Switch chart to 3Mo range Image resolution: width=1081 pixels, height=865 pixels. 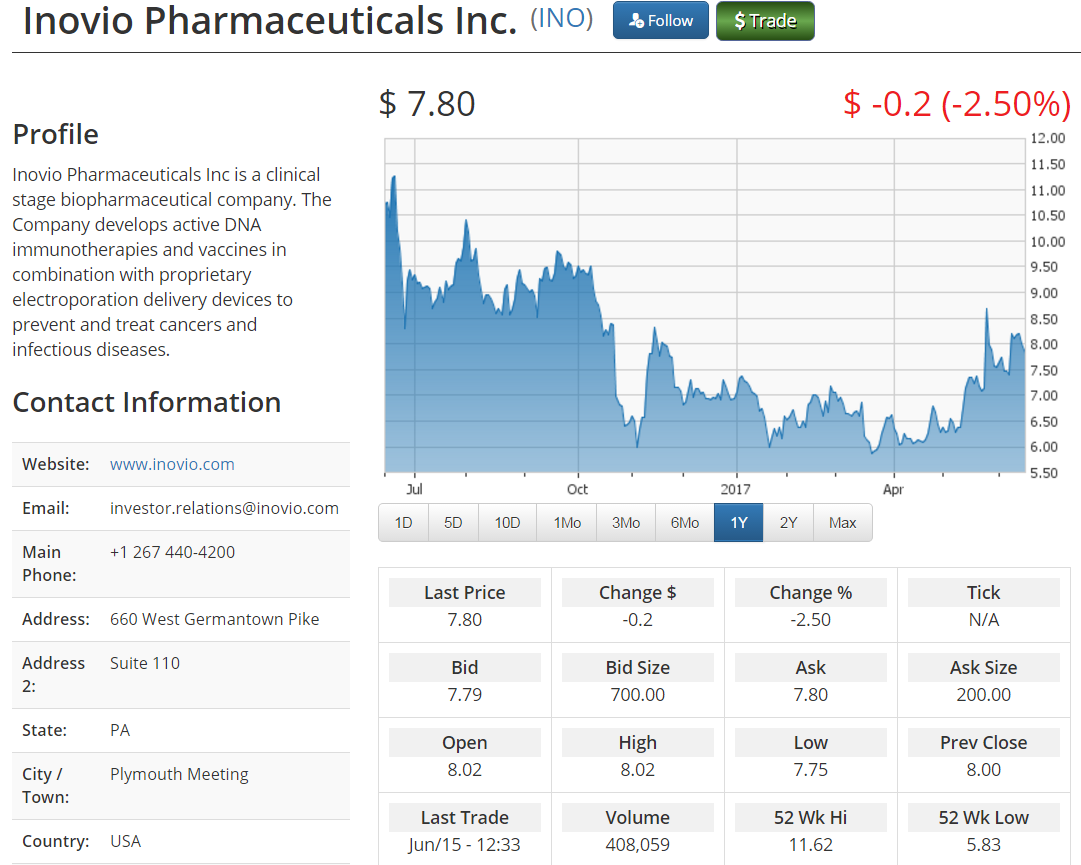(626, 522)
